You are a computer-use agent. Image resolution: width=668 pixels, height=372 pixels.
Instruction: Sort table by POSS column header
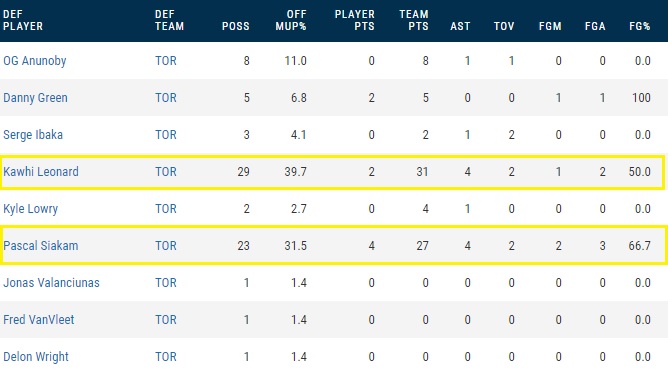click(x=236, y=26)
